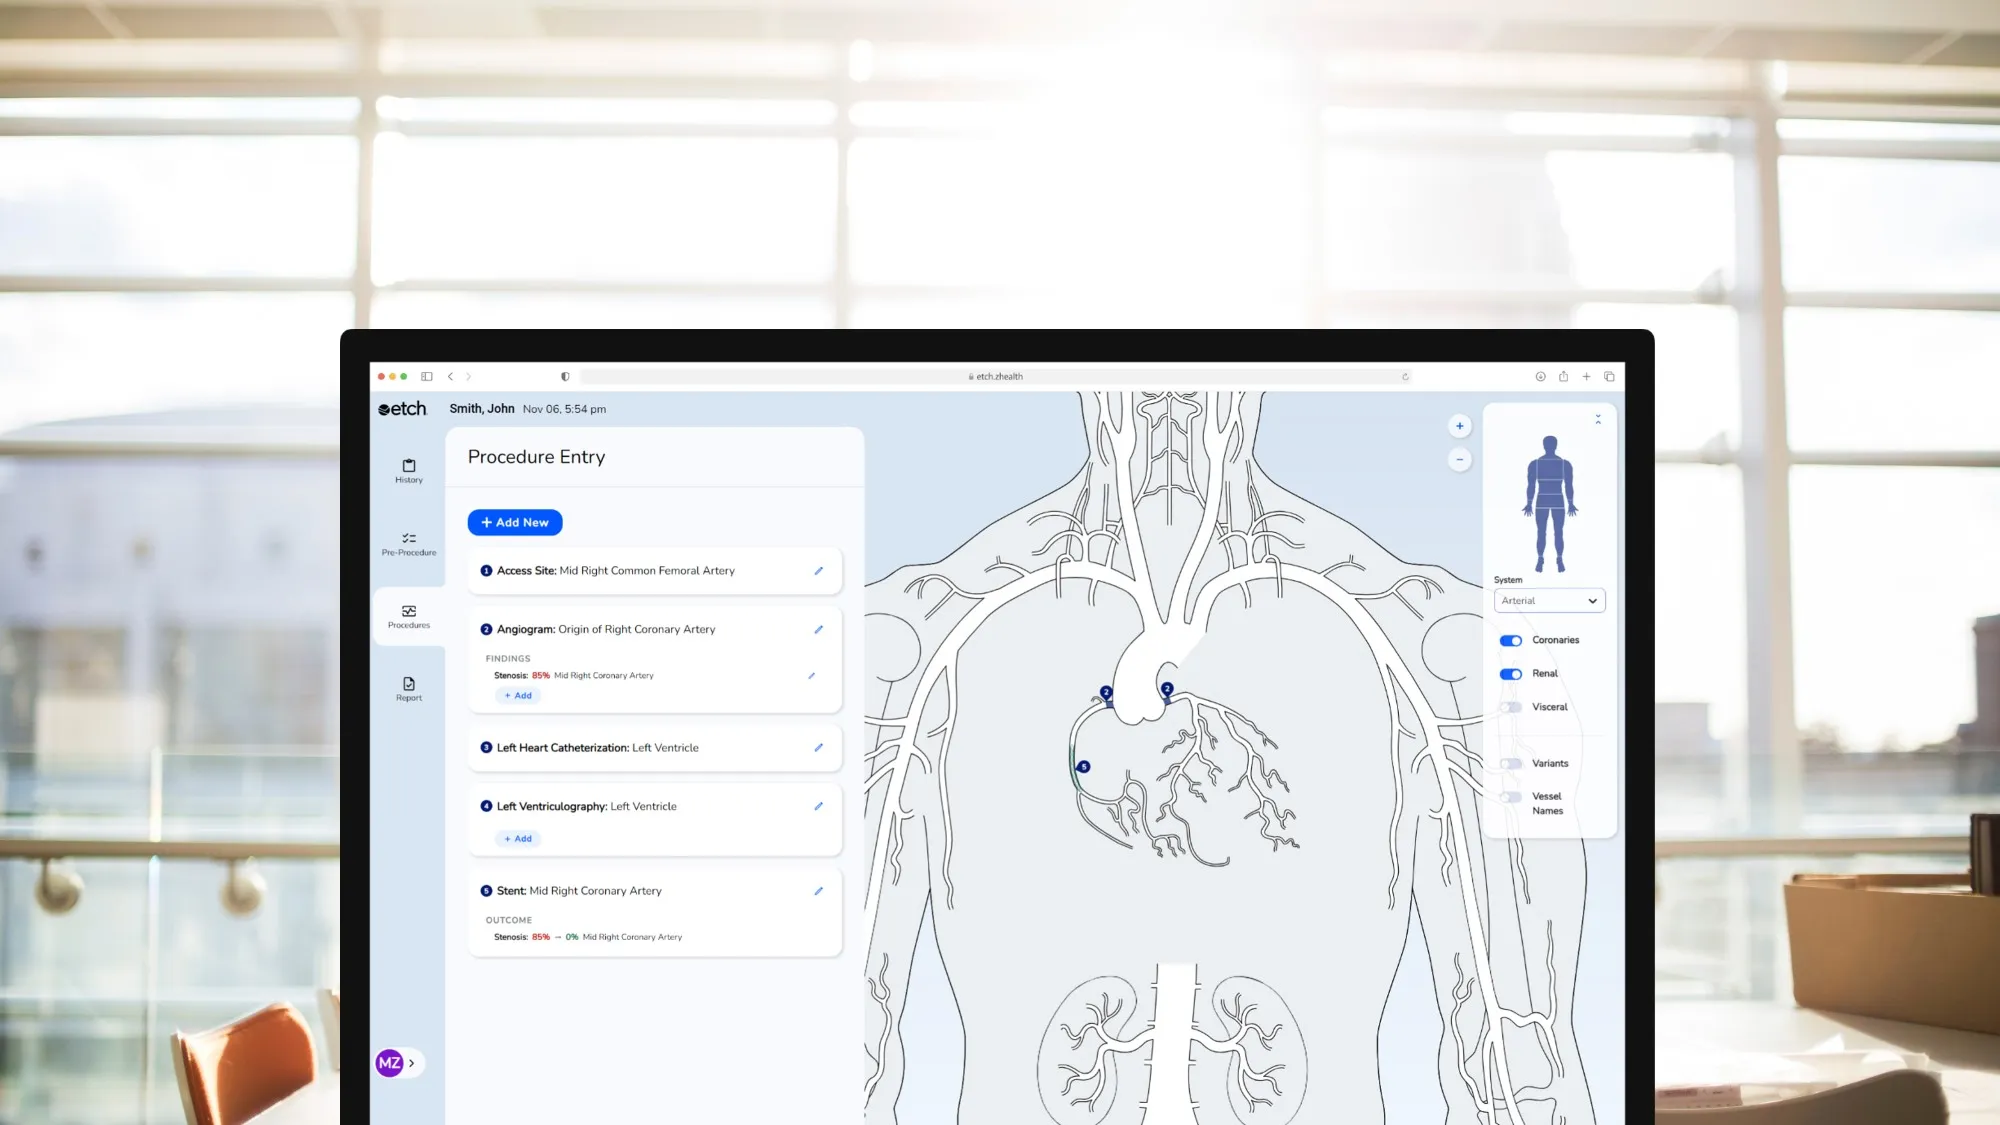
Task: Collapse the body systems panel via its chevron
Action: (1598, 419)
